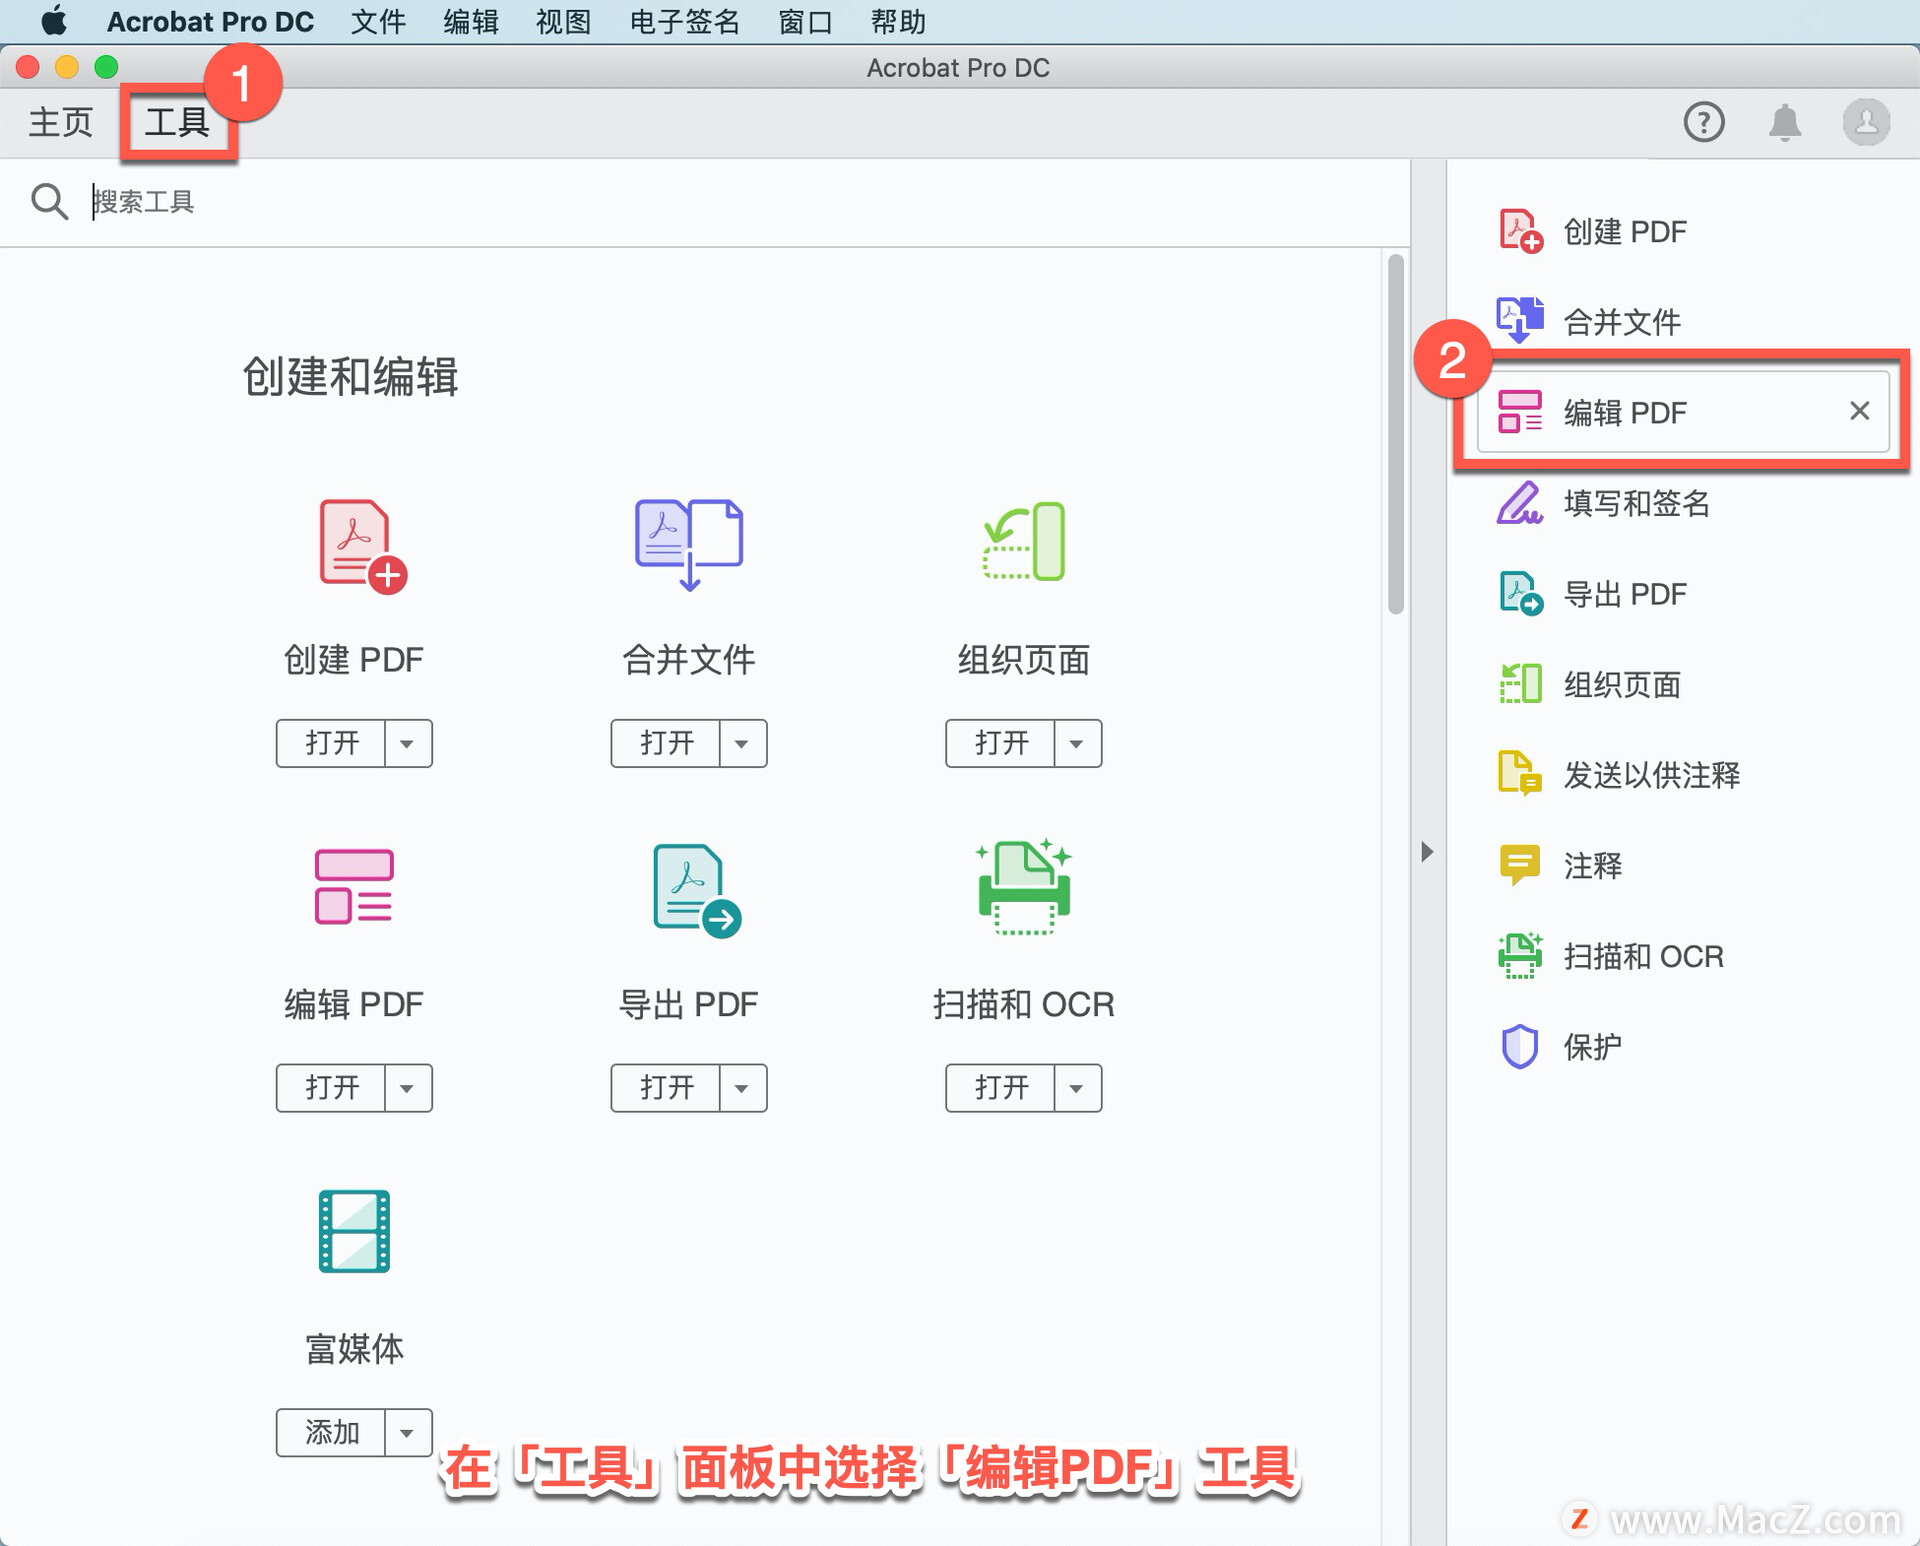Click the Scan and OCR (扫描和 OCR) large icon
The height and width of the screenshot is (1546, 1920).
coord(1023,887)
